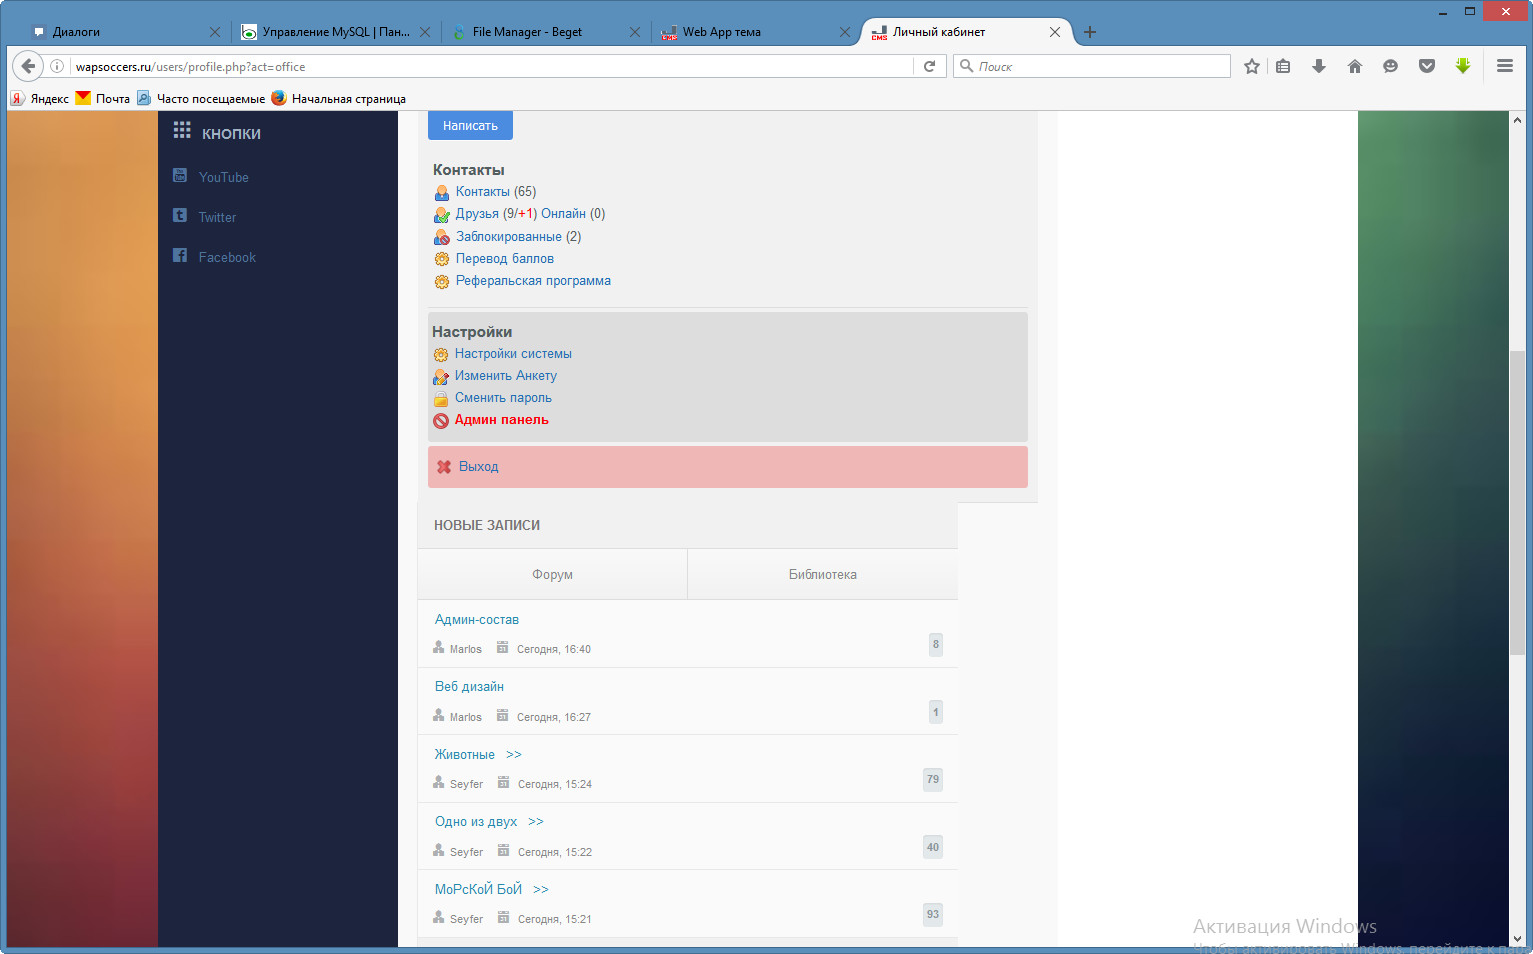Open the Админ панель link
The height and width of the screenshot is (954, 1533).
[501, 420]
